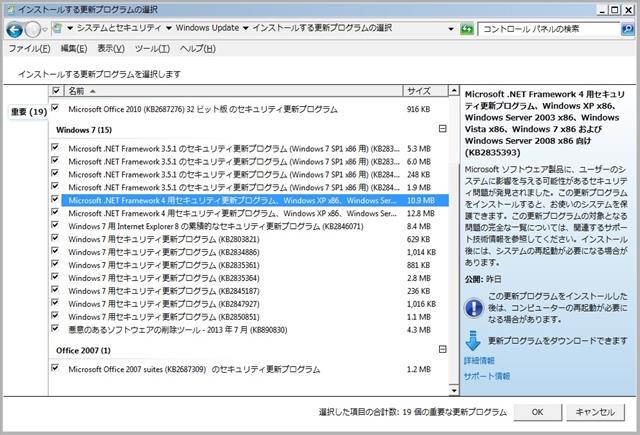Click the キャンセル button
Viewport: 640px width, 435px height.
coord(595,412)
